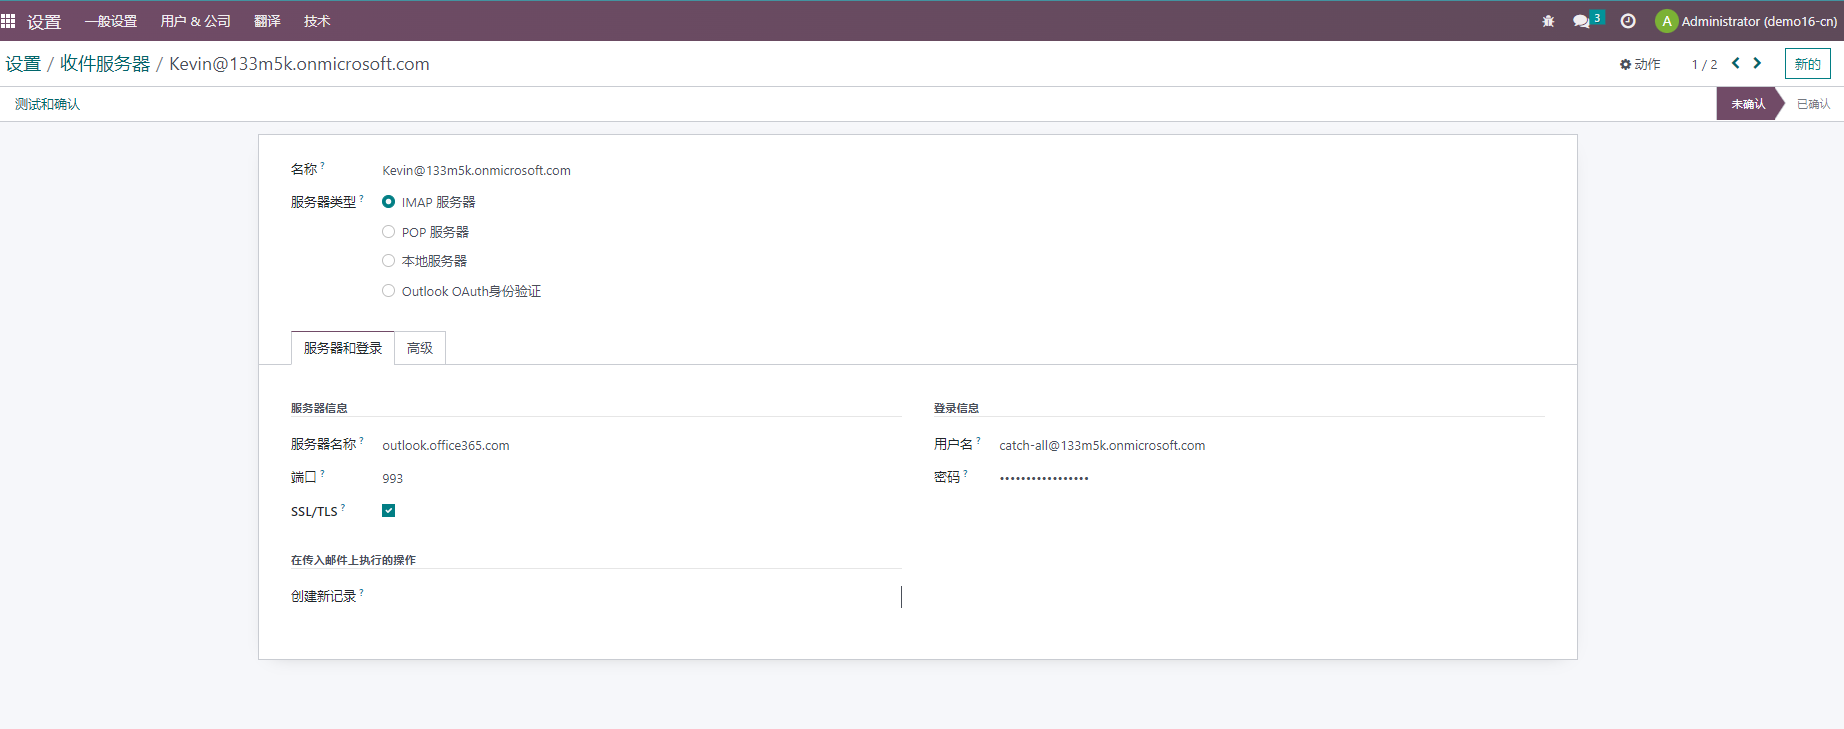Select Outlook OAuth身份验证 radio option
1844x729 pixels.
[x=388, y=291]
